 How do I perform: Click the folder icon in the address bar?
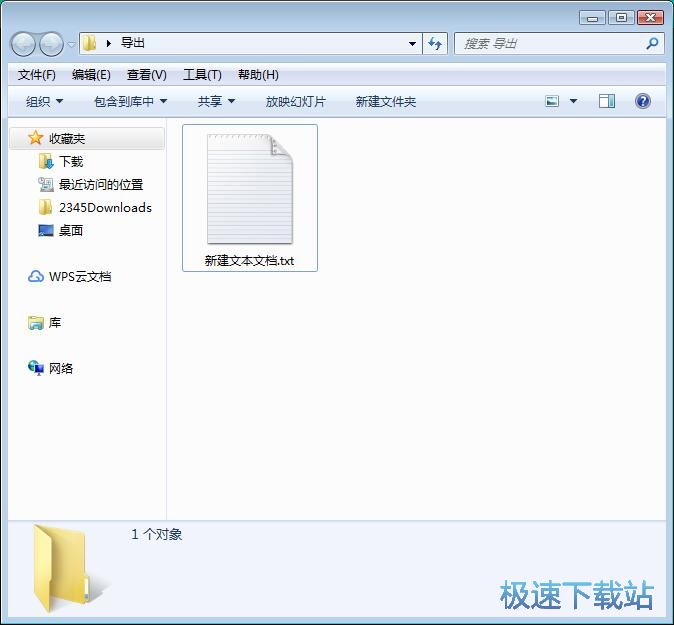[89, 43]
